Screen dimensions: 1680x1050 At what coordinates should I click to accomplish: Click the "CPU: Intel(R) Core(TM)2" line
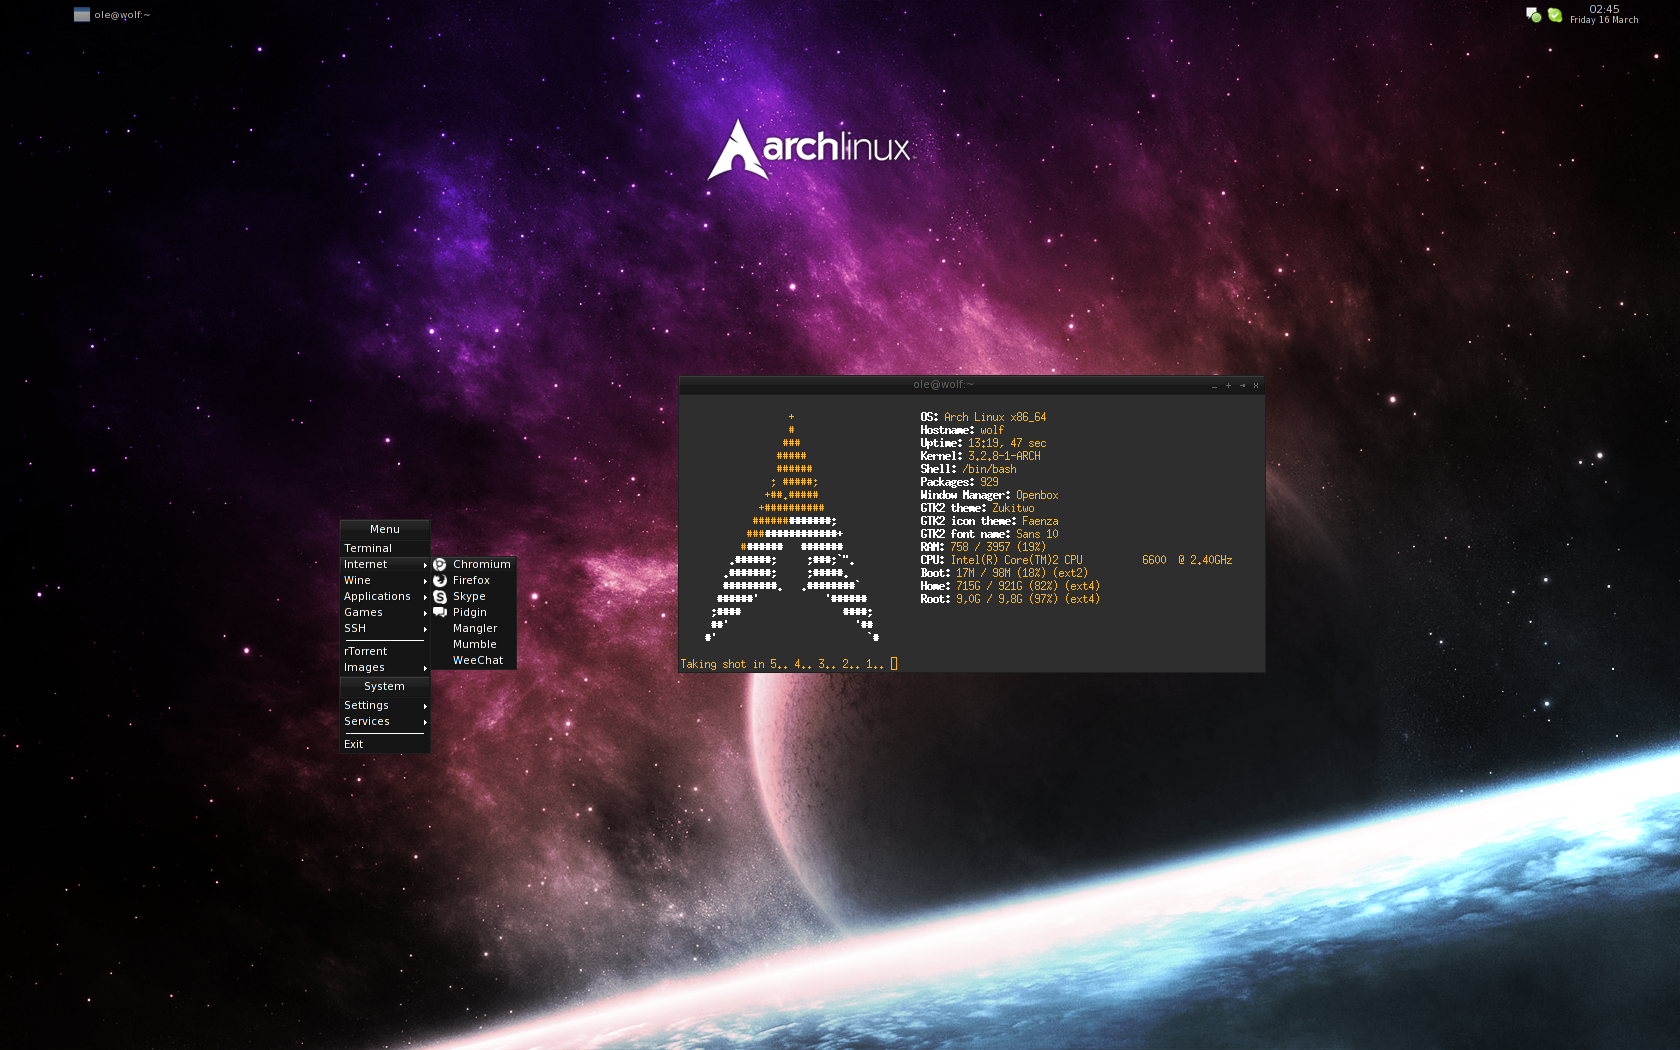click(1076, 560)
